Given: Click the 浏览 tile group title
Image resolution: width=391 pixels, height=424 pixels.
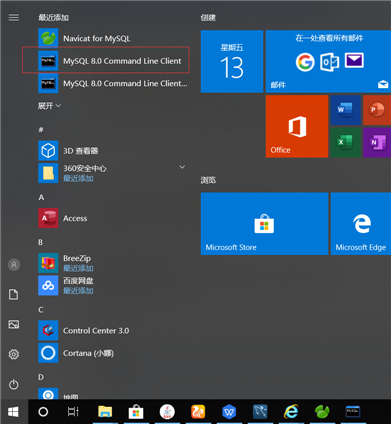Looking at the screenshot, I should 208,180.
